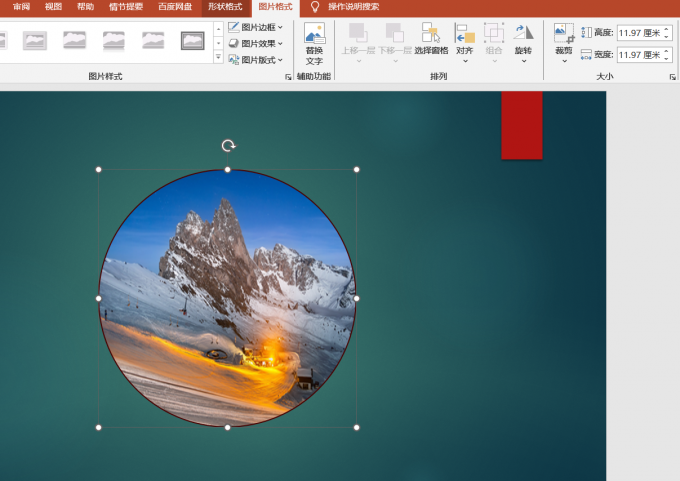680x481 pixels.
Task: Open the Picture Effects (图片效果) dropdown
Action: tap(256, 43)
